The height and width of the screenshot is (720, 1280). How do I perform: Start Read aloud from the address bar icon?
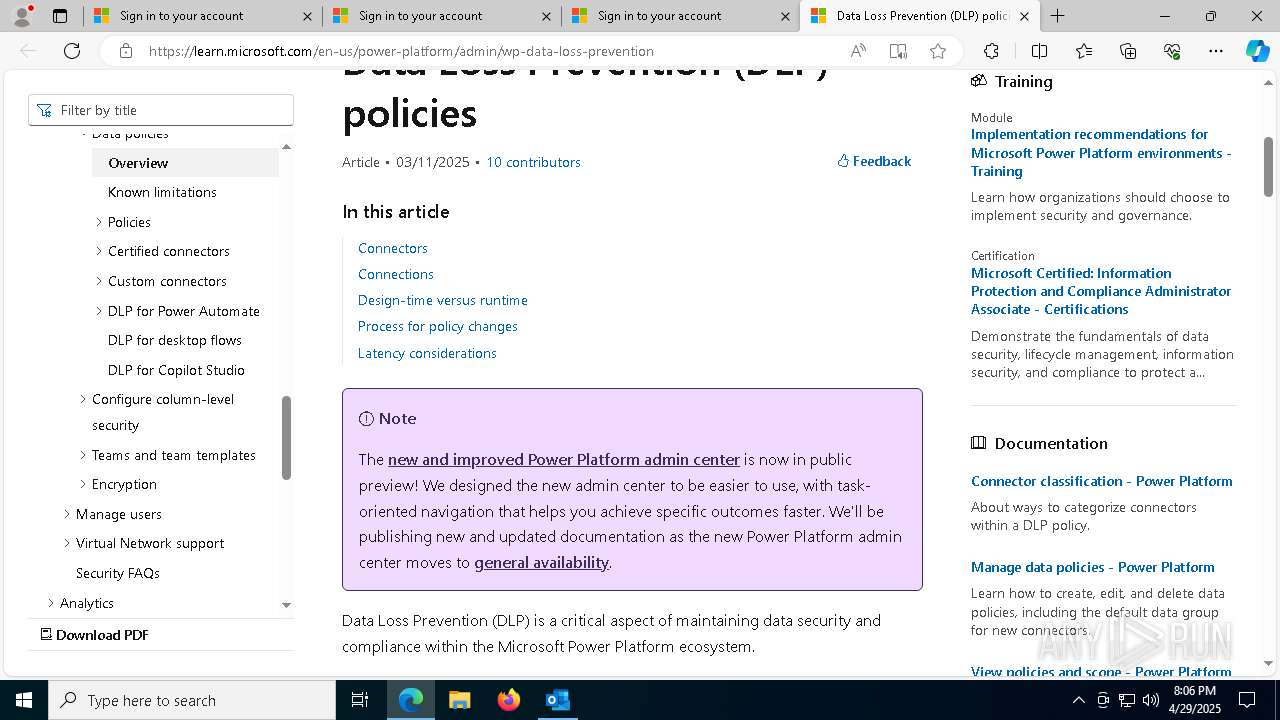858,51
